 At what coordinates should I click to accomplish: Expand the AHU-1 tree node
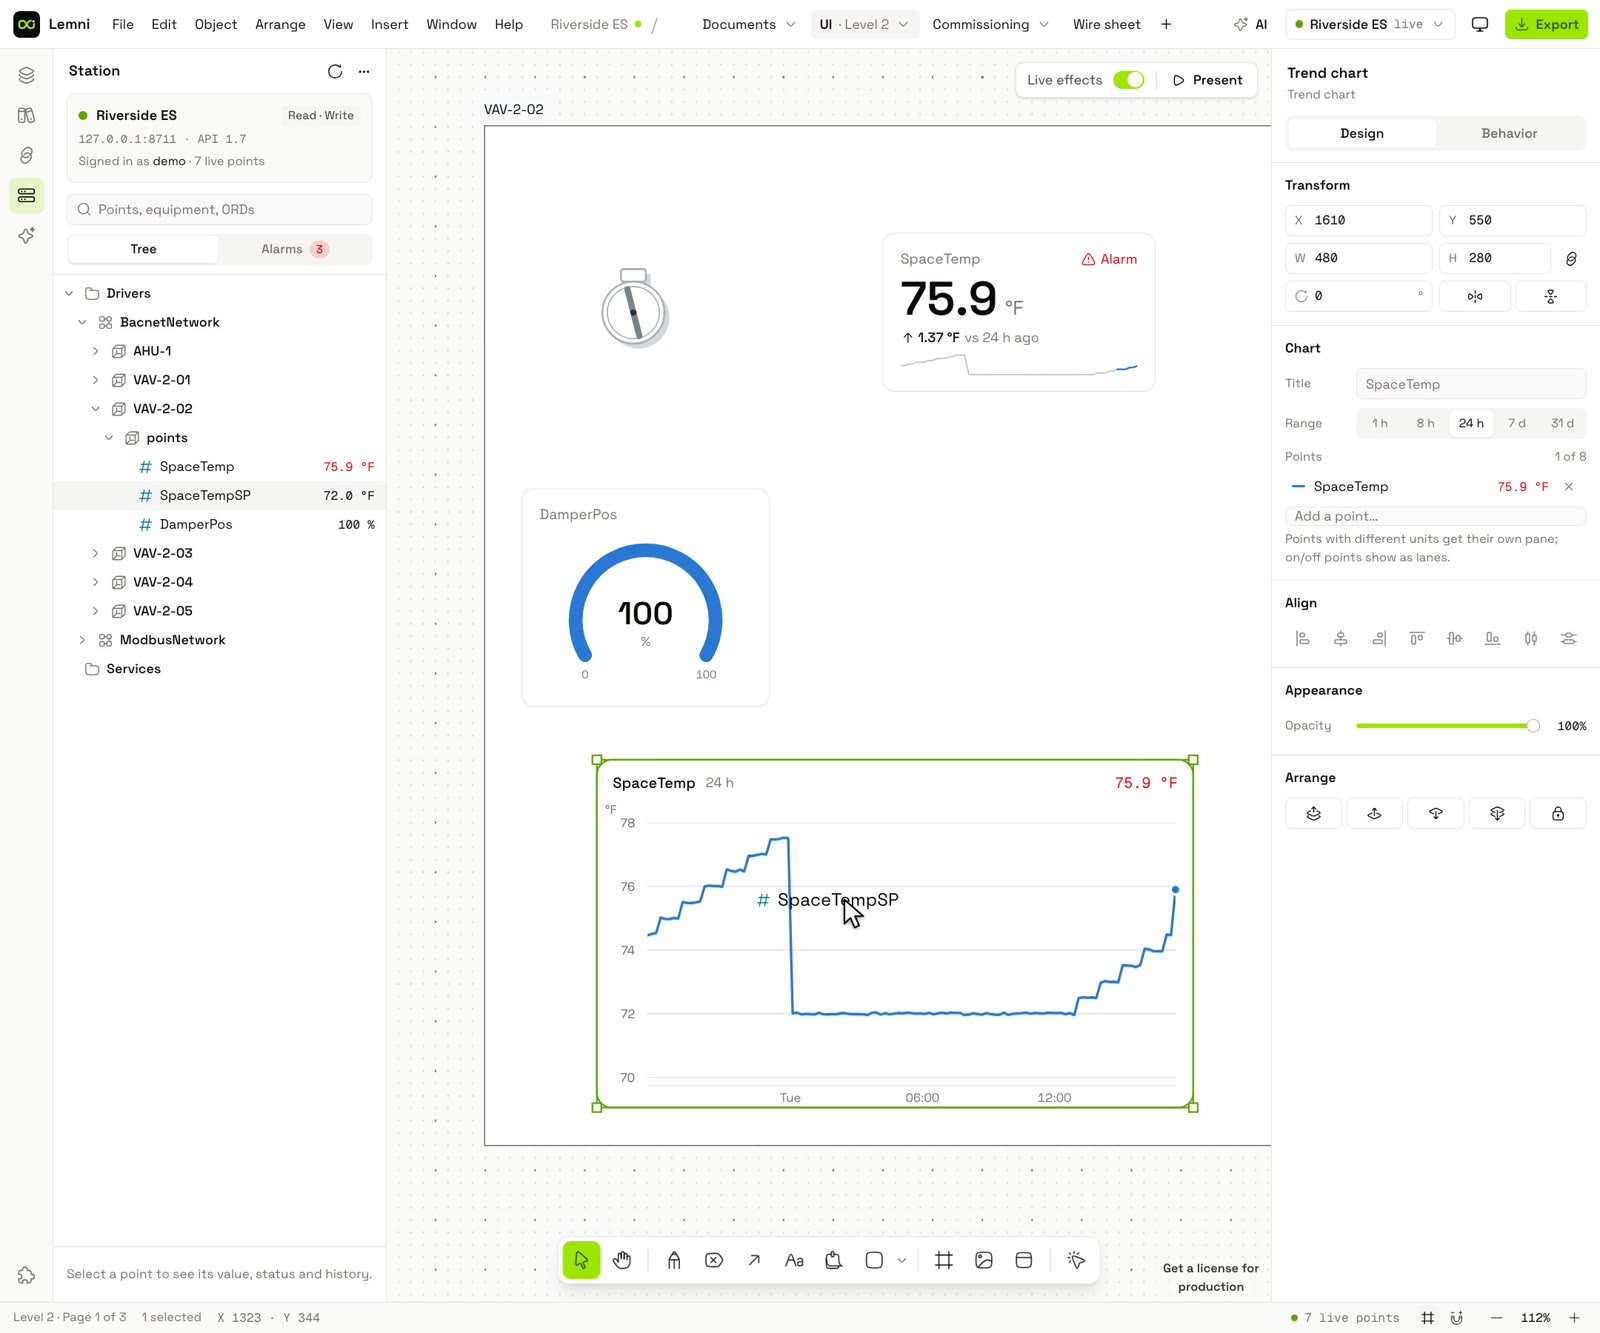click(96, 351)
